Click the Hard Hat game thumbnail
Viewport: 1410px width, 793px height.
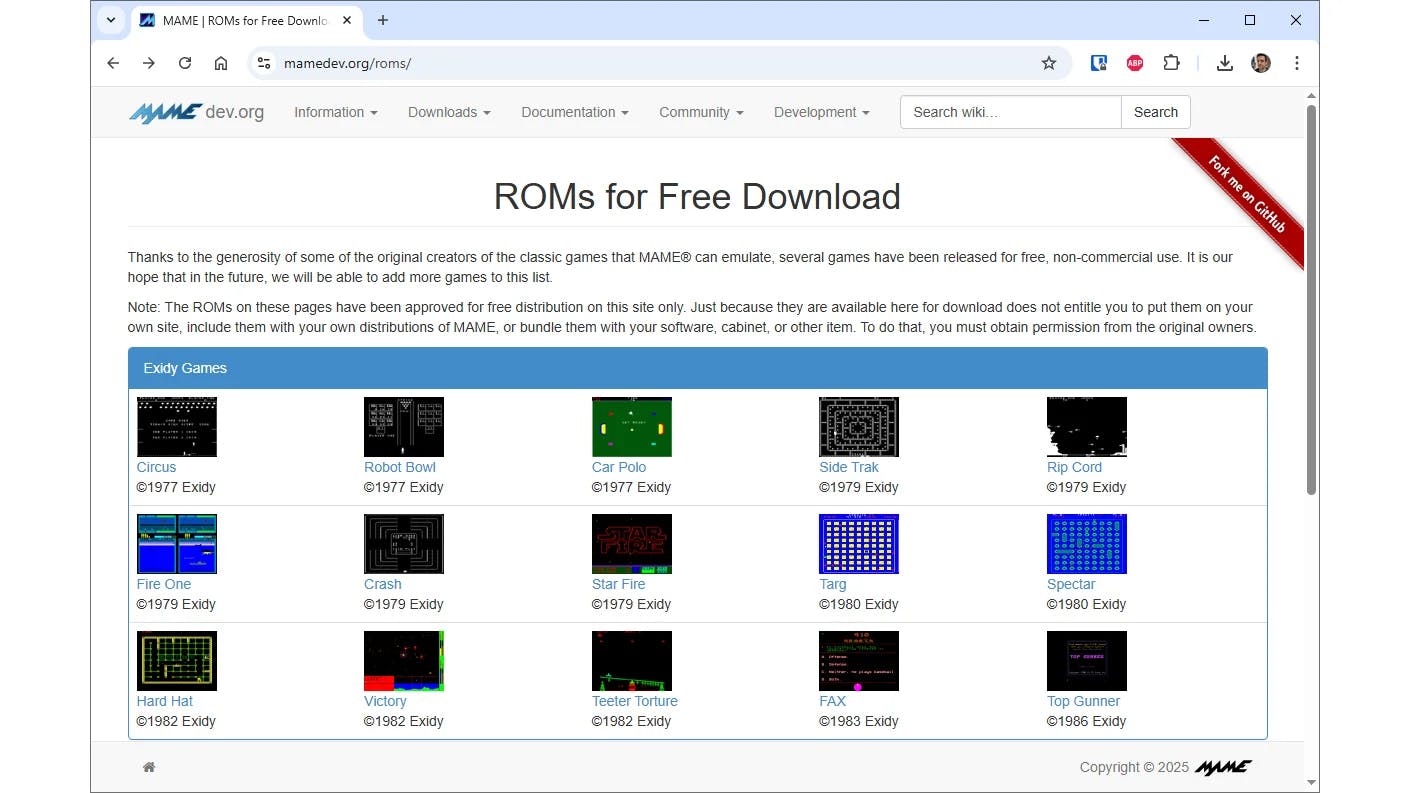[177, 661]
